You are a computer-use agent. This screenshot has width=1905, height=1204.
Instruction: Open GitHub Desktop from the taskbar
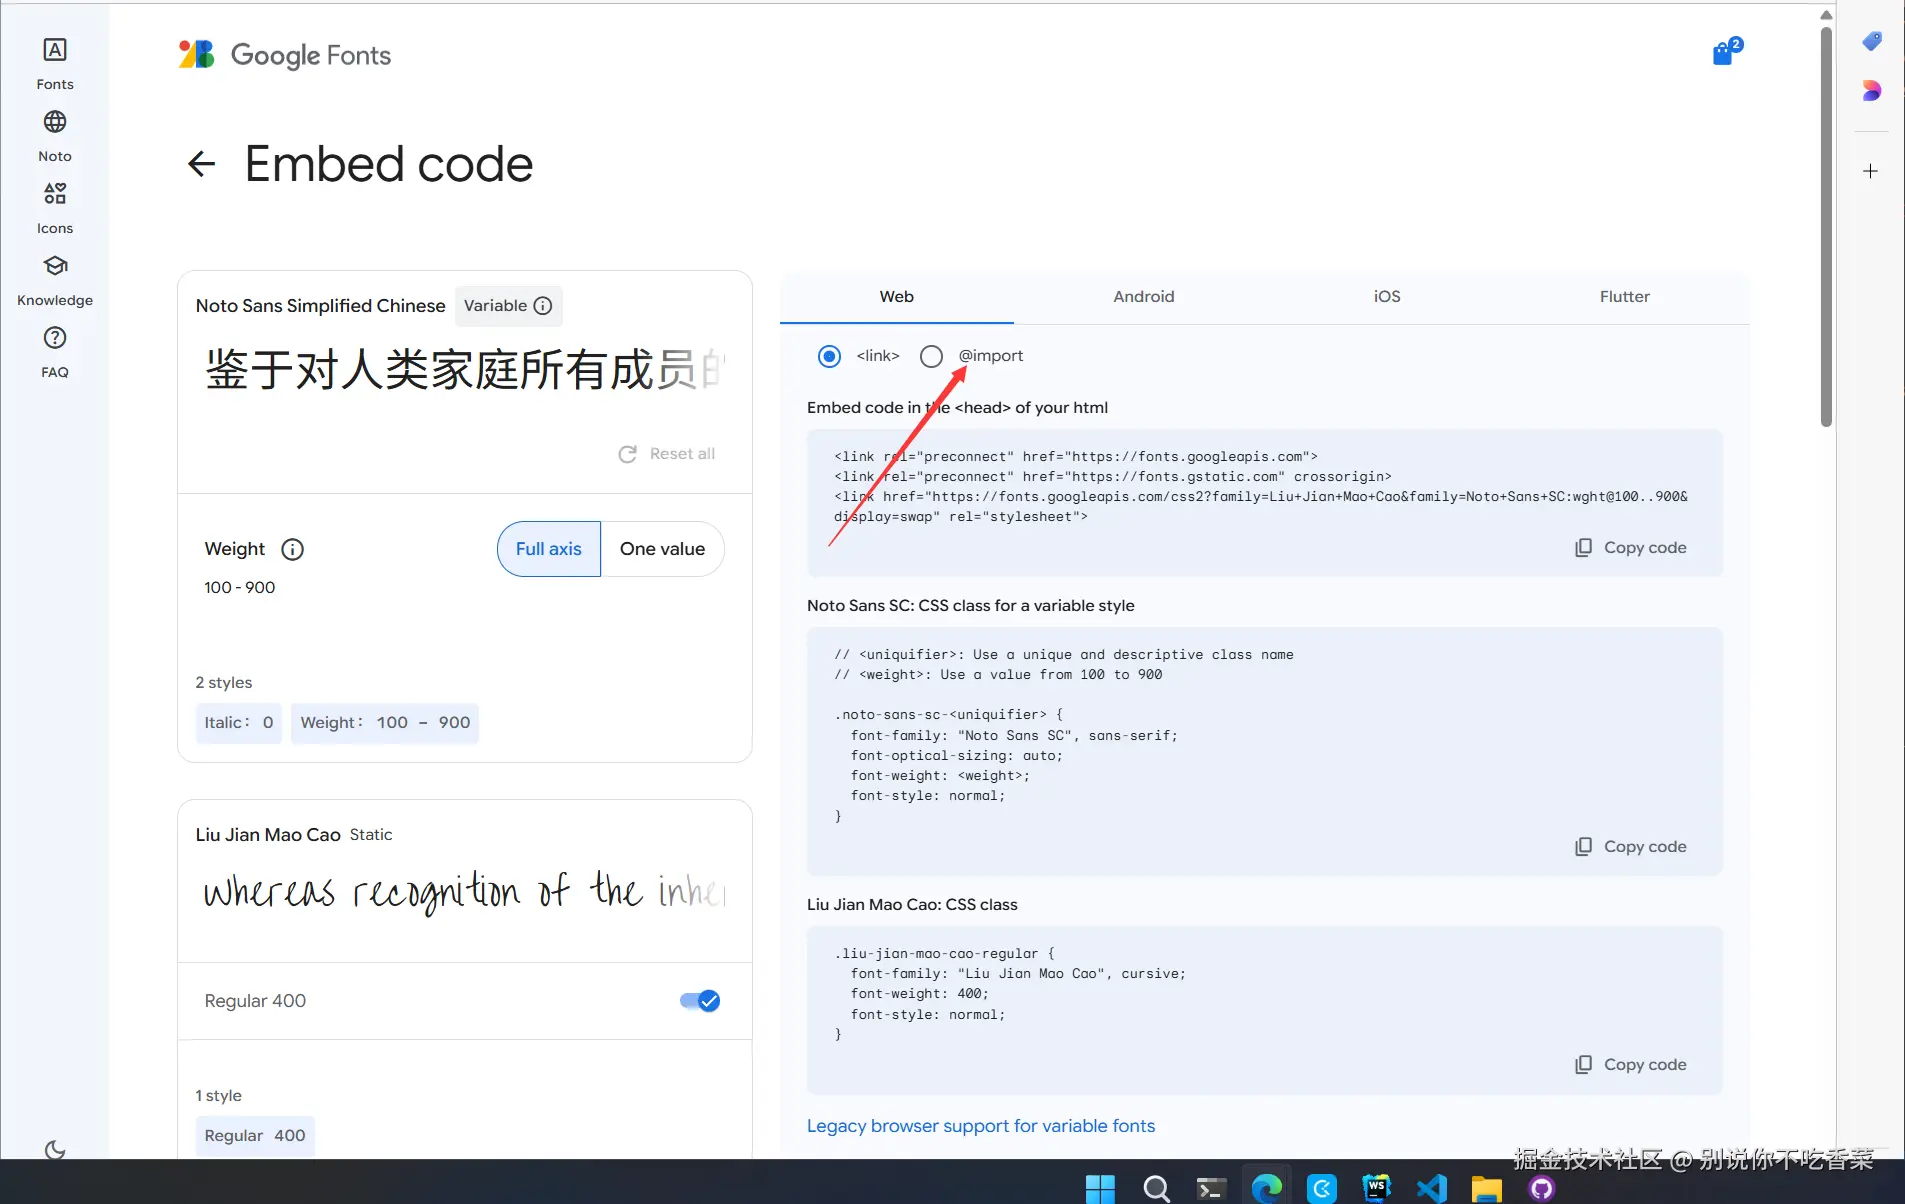1542,1188
